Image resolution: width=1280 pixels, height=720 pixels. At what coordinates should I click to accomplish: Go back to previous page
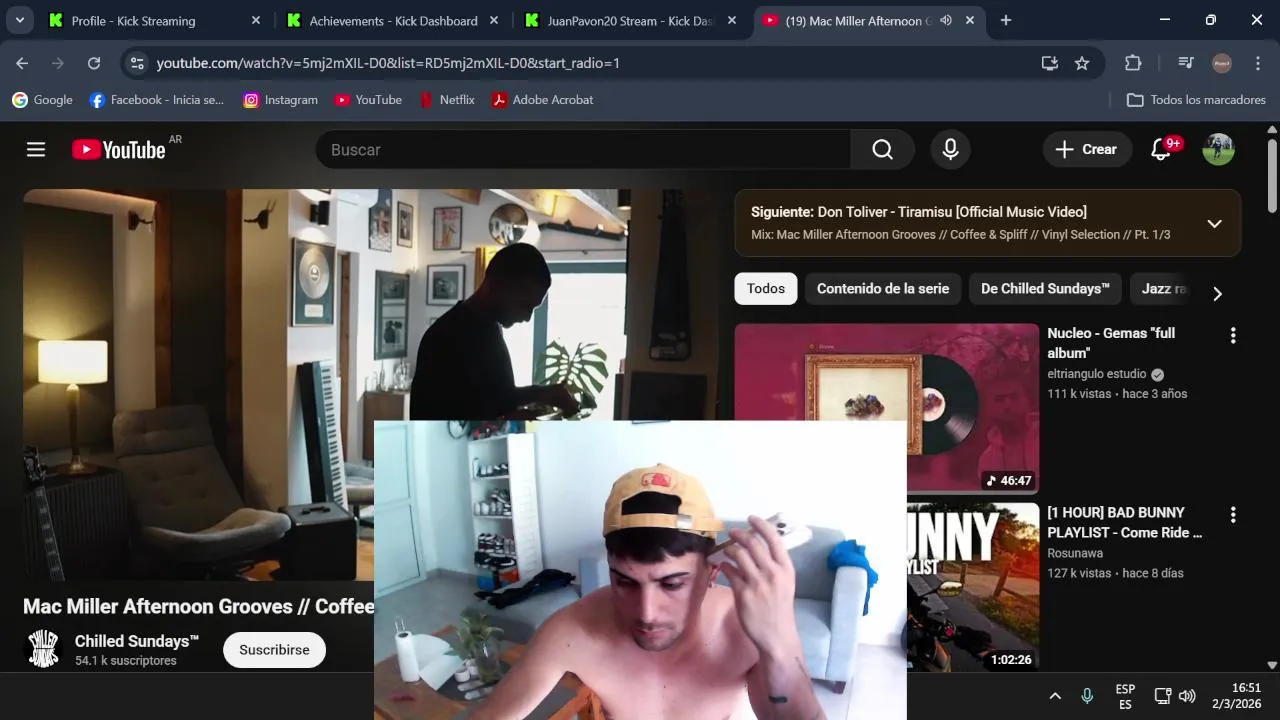22,63
